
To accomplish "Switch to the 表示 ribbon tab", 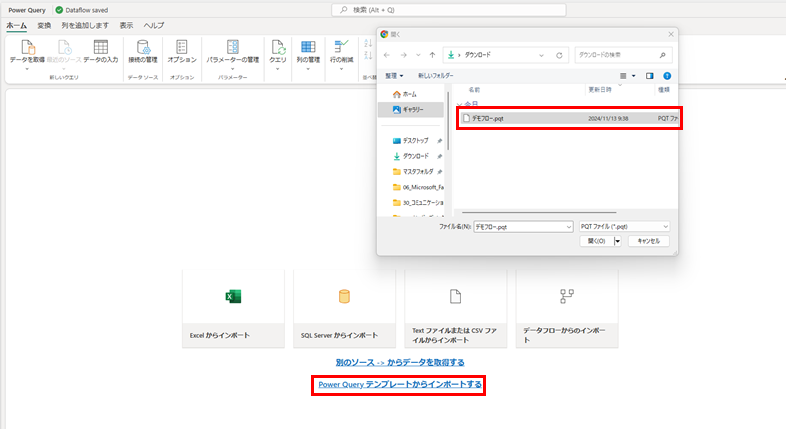I will pos(126,26).
